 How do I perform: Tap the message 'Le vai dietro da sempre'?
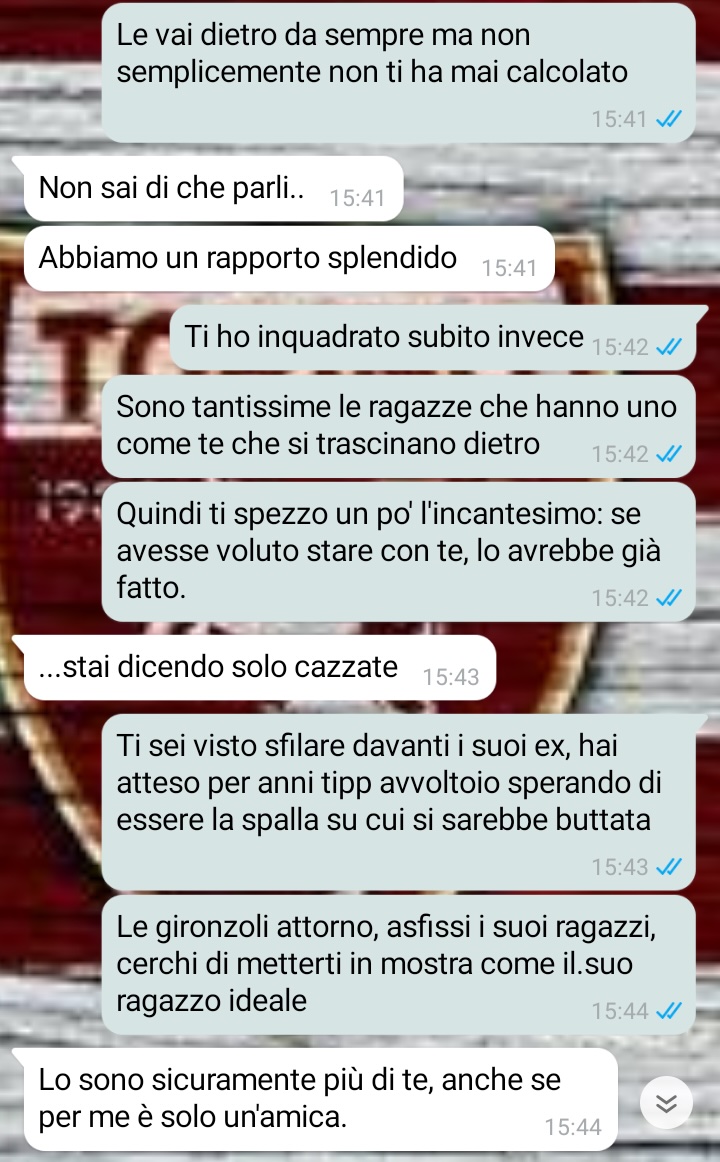click(x=399, y=73)
